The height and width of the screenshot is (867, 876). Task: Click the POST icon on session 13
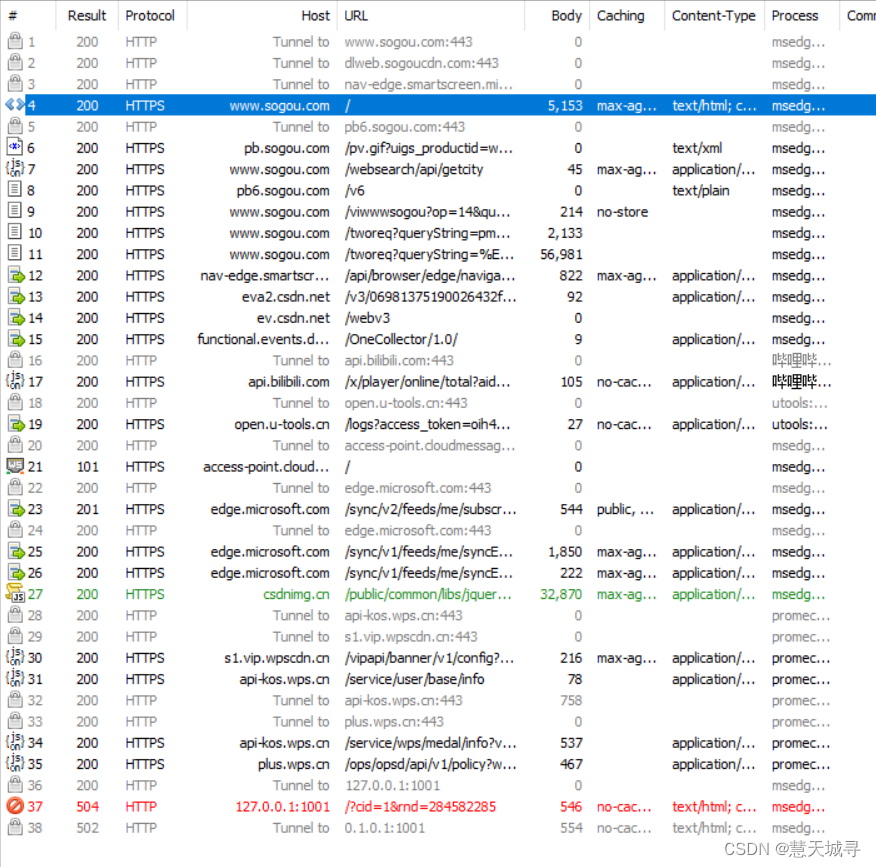(x=17, y=296)
